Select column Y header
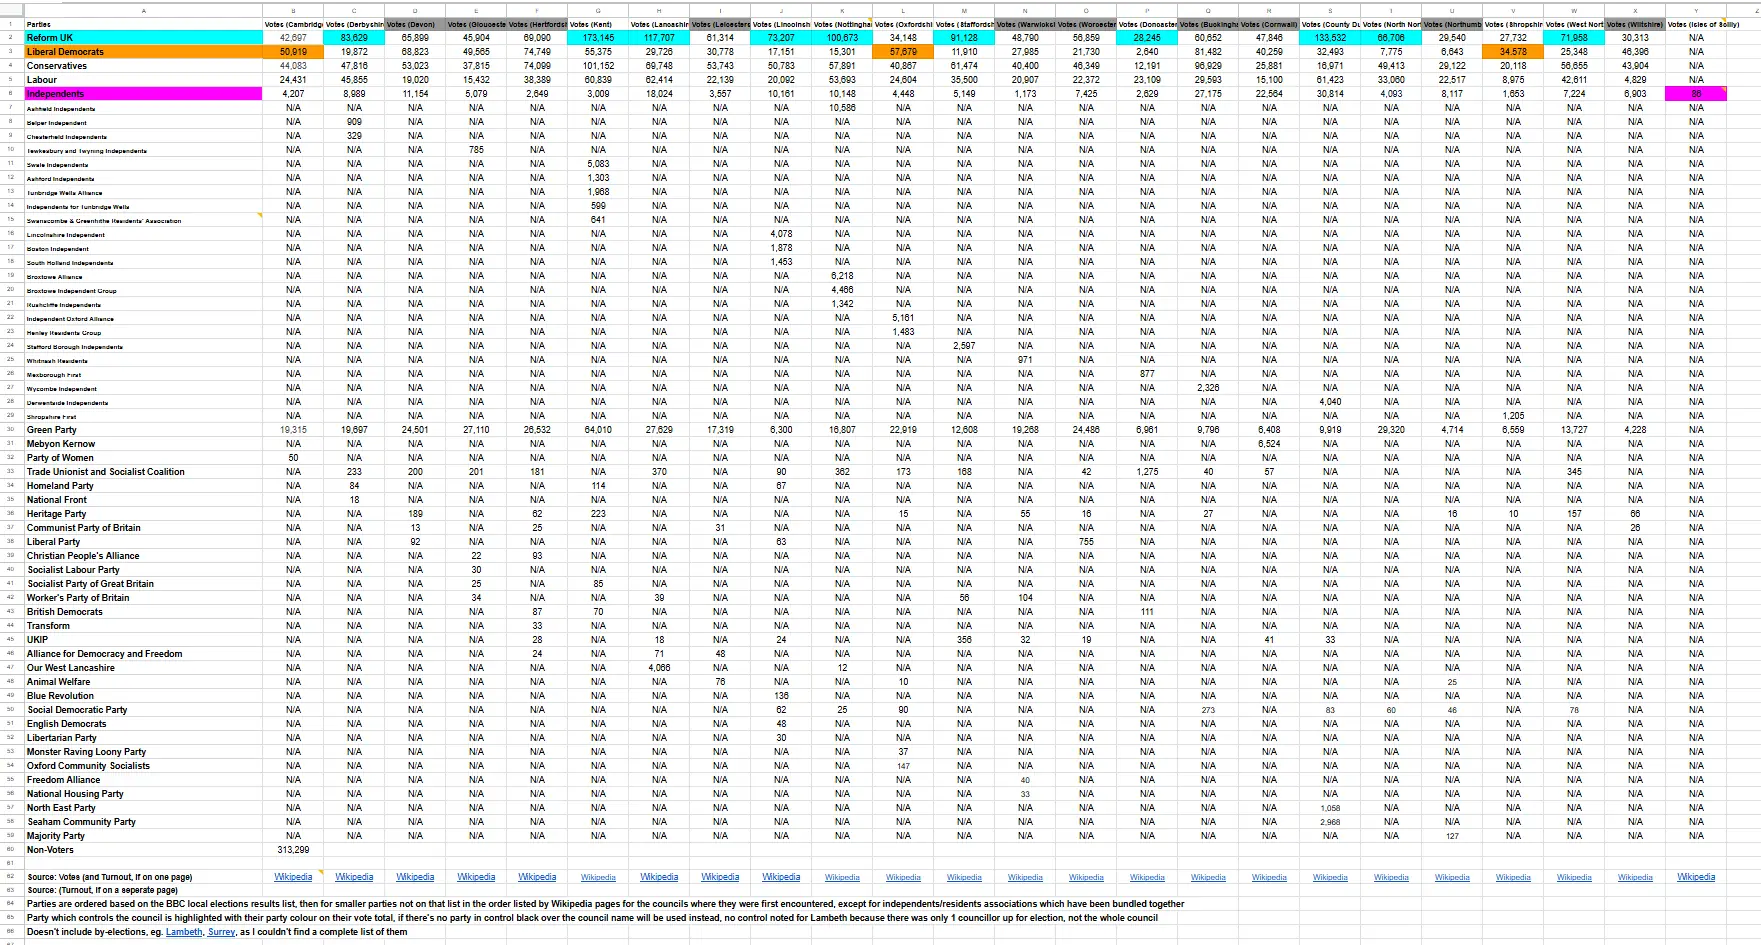The width and height of the screenshot is (1761, 945). (x=1696, y=11)
